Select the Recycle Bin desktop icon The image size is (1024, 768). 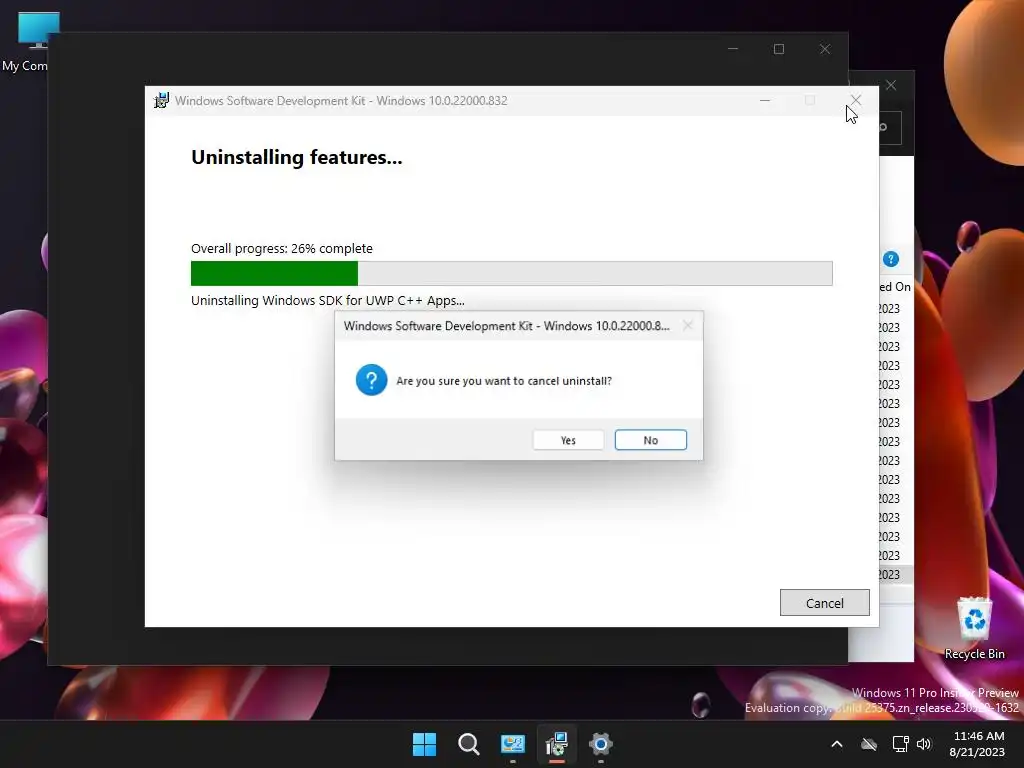974,628
